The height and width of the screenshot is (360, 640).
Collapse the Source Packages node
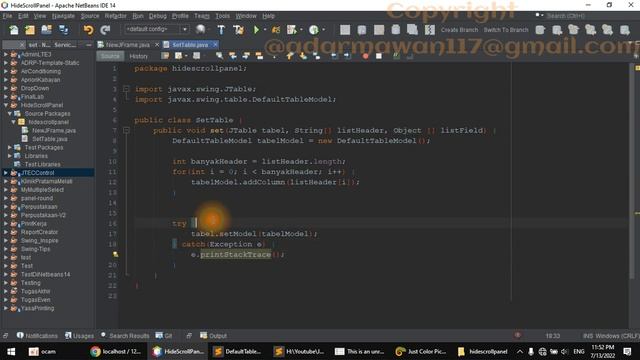(x=10, y=114)
